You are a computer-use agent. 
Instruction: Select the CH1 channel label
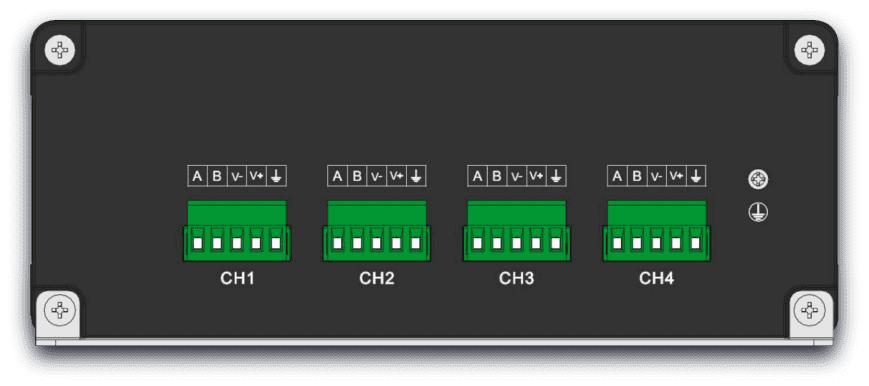tap(237, 278)
